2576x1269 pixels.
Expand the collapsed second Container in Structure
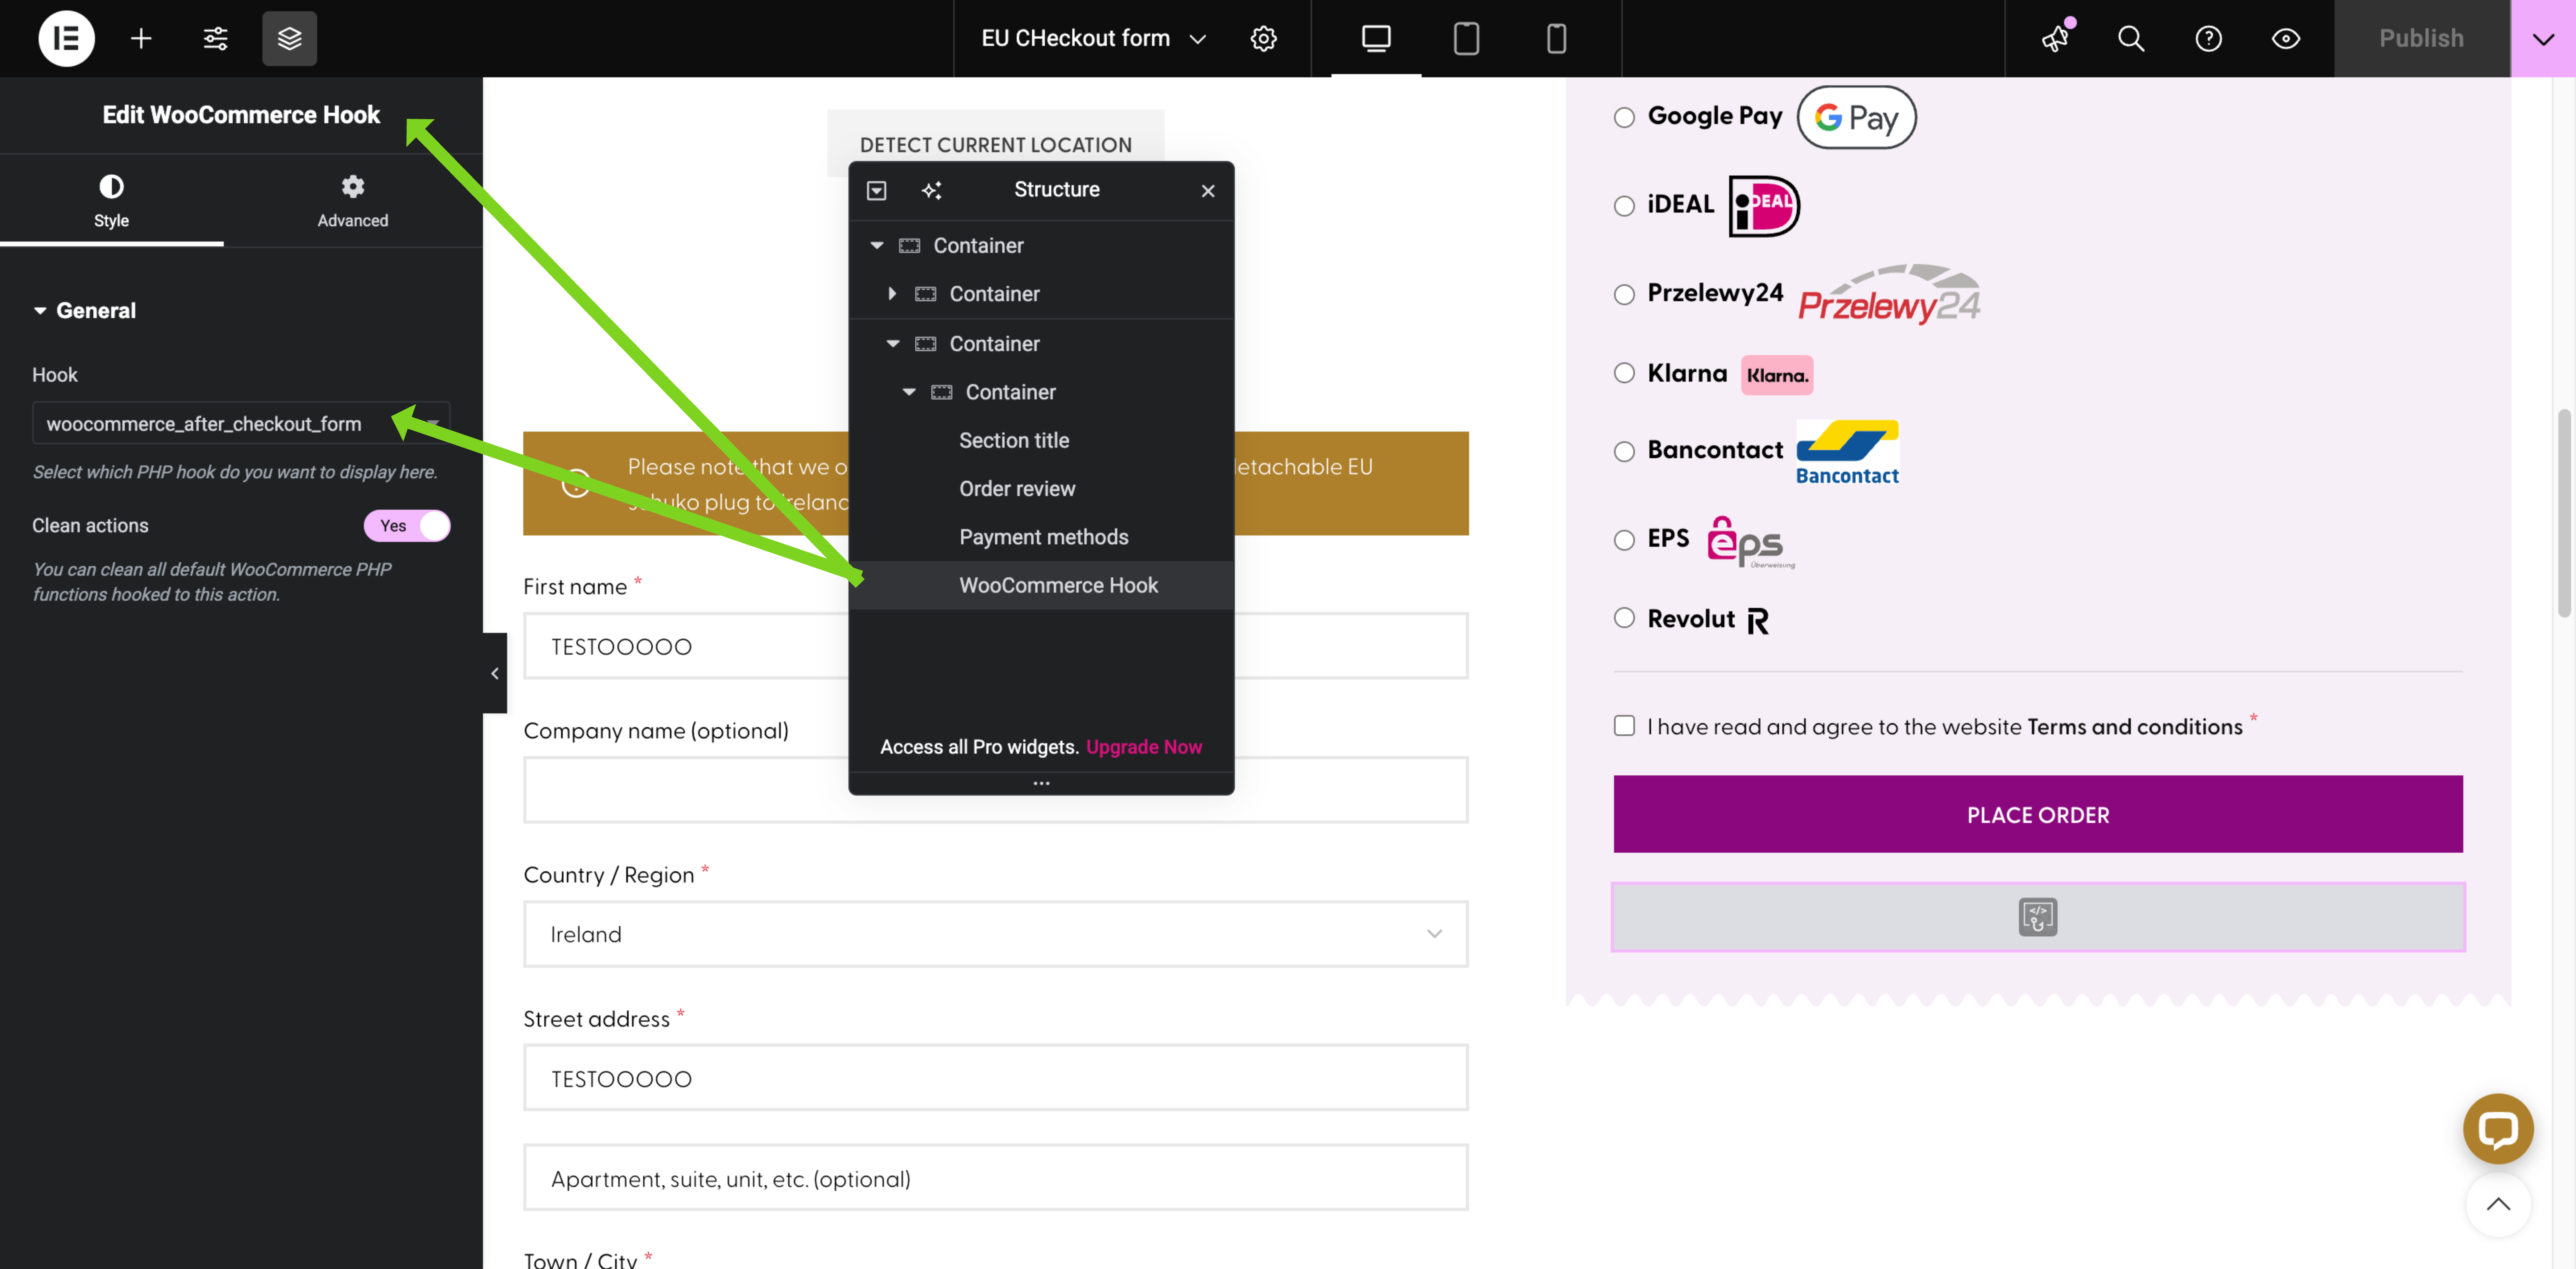[892, 294]
